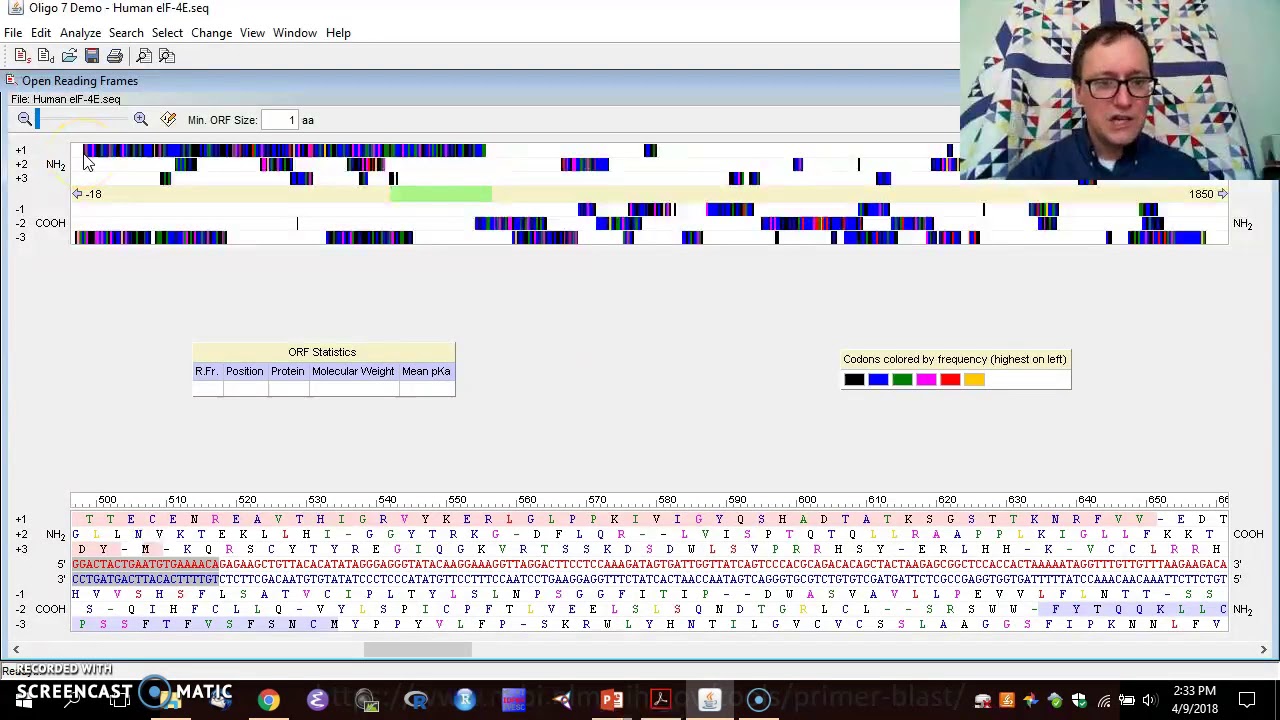
Task: Click the Java app taskbar icon
Action: coord(709,700)
